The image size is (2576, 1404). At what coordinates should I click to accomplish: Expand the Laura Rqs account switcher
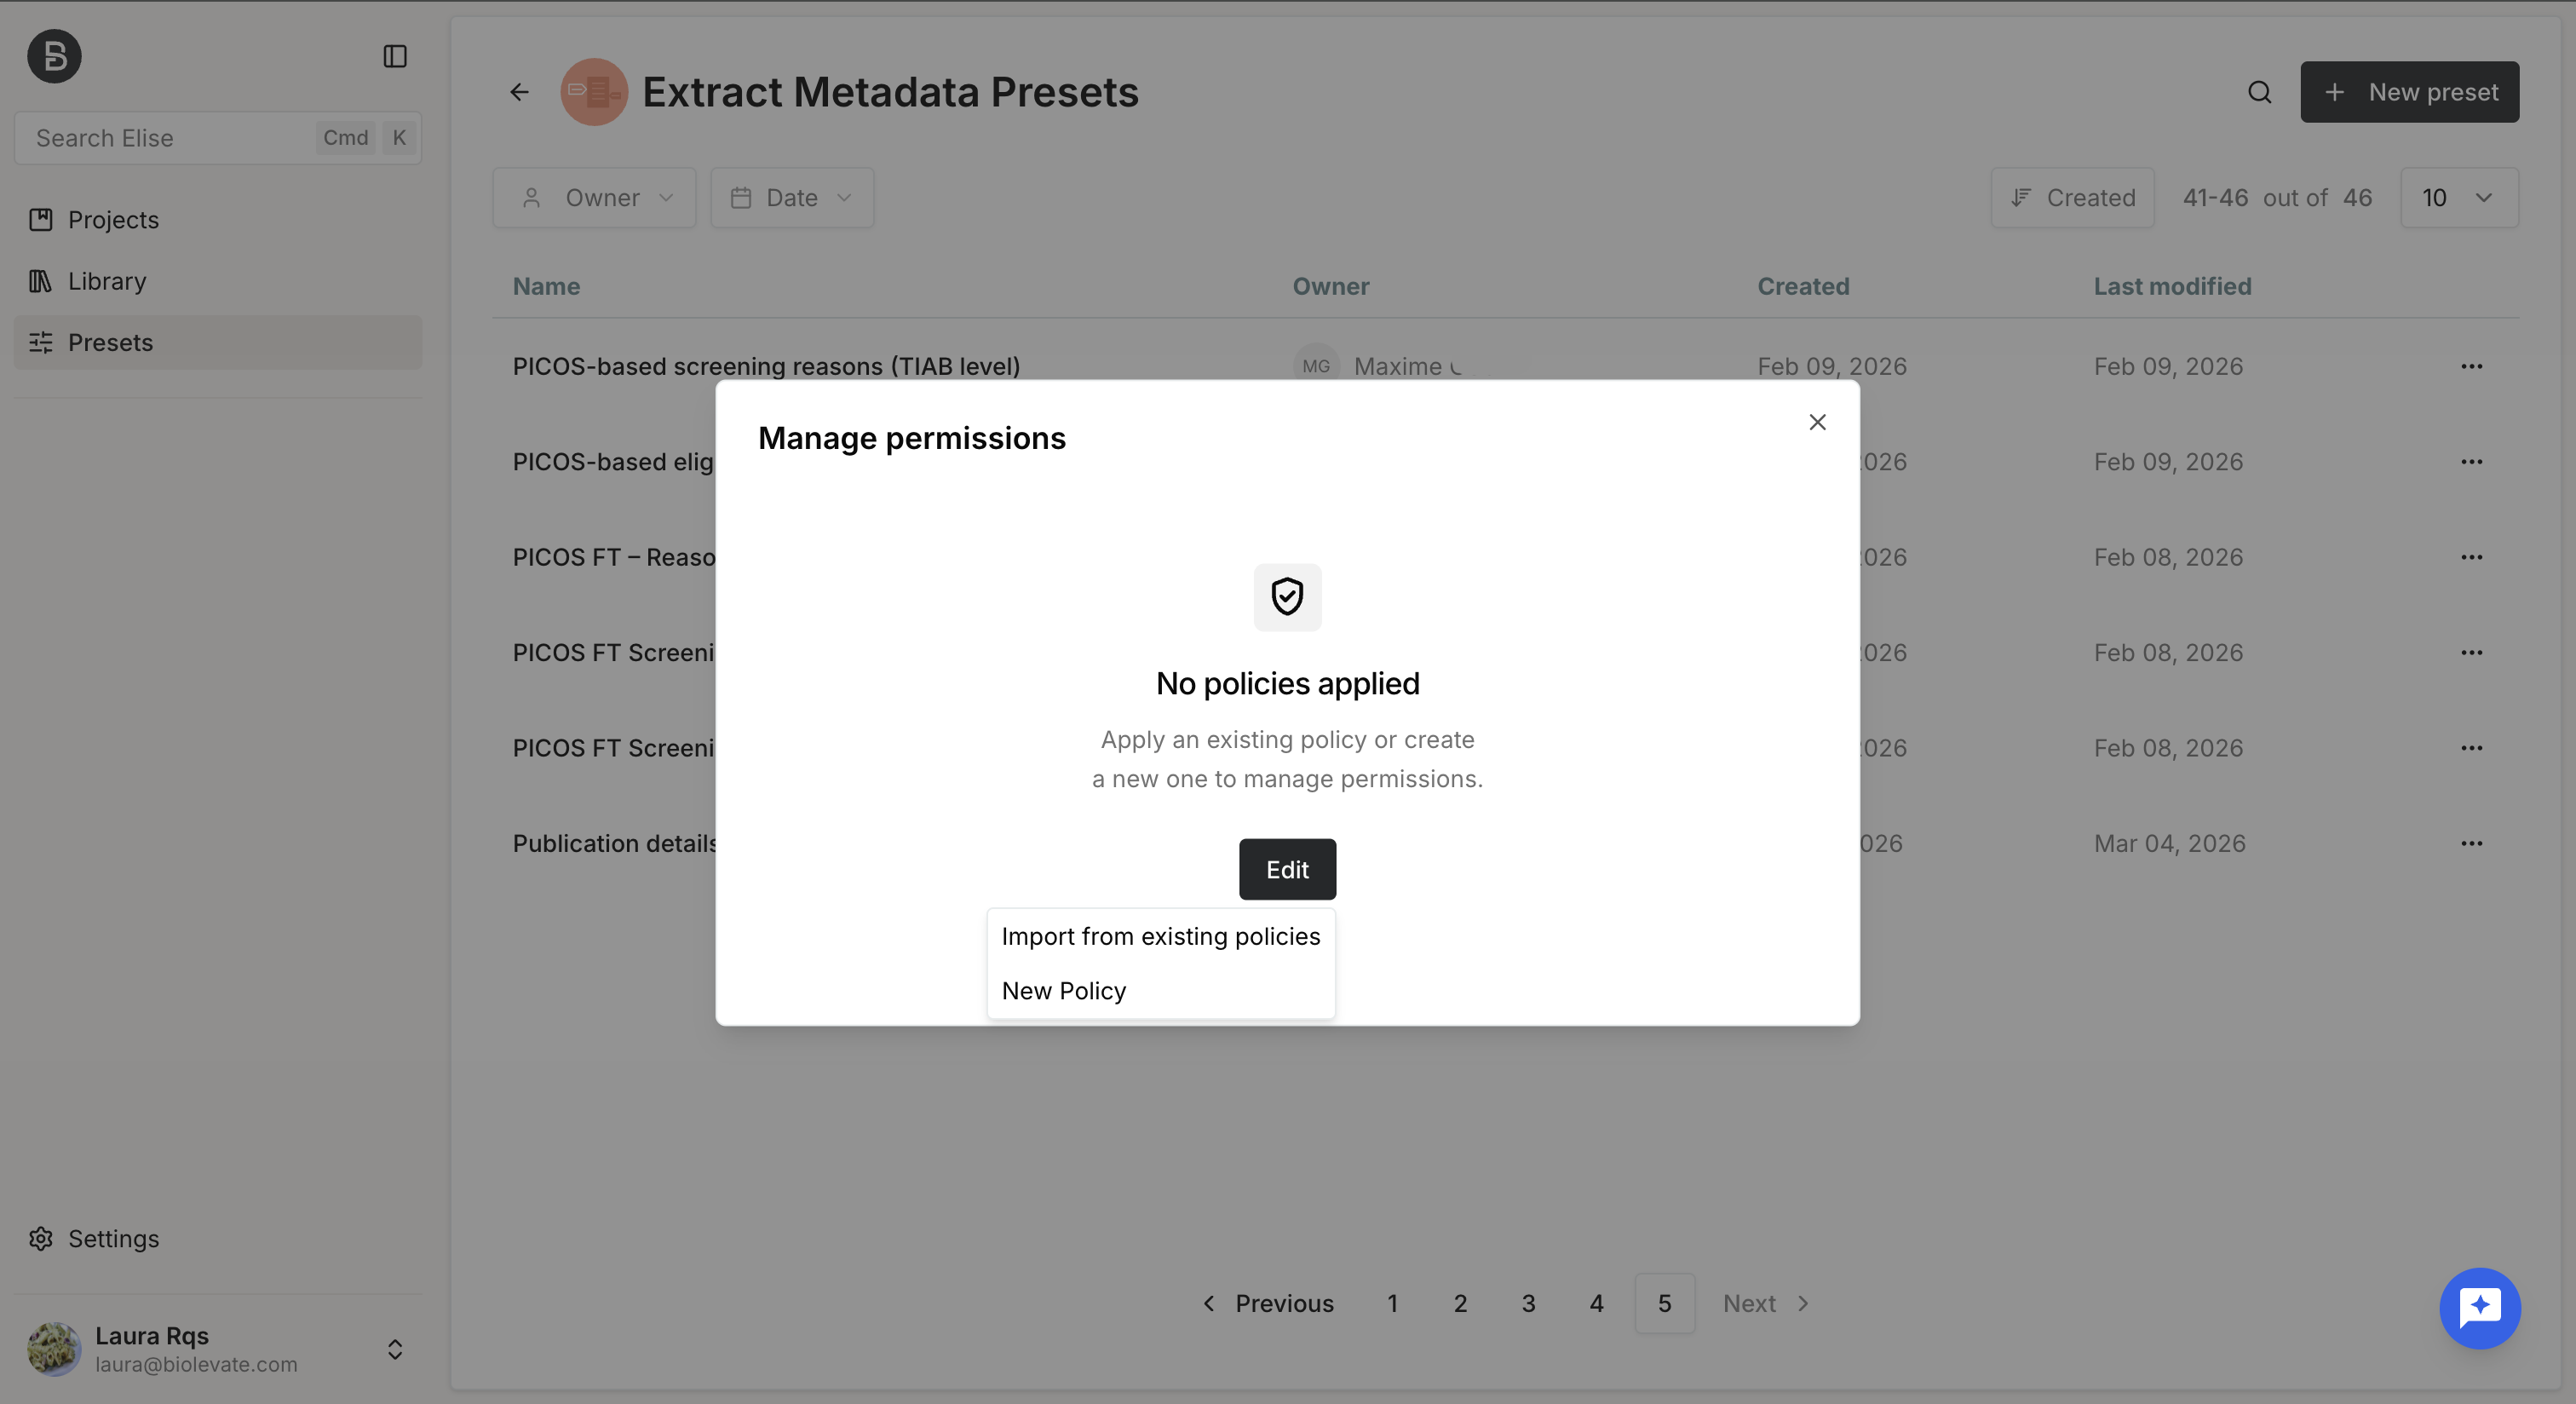[395, 1349]
